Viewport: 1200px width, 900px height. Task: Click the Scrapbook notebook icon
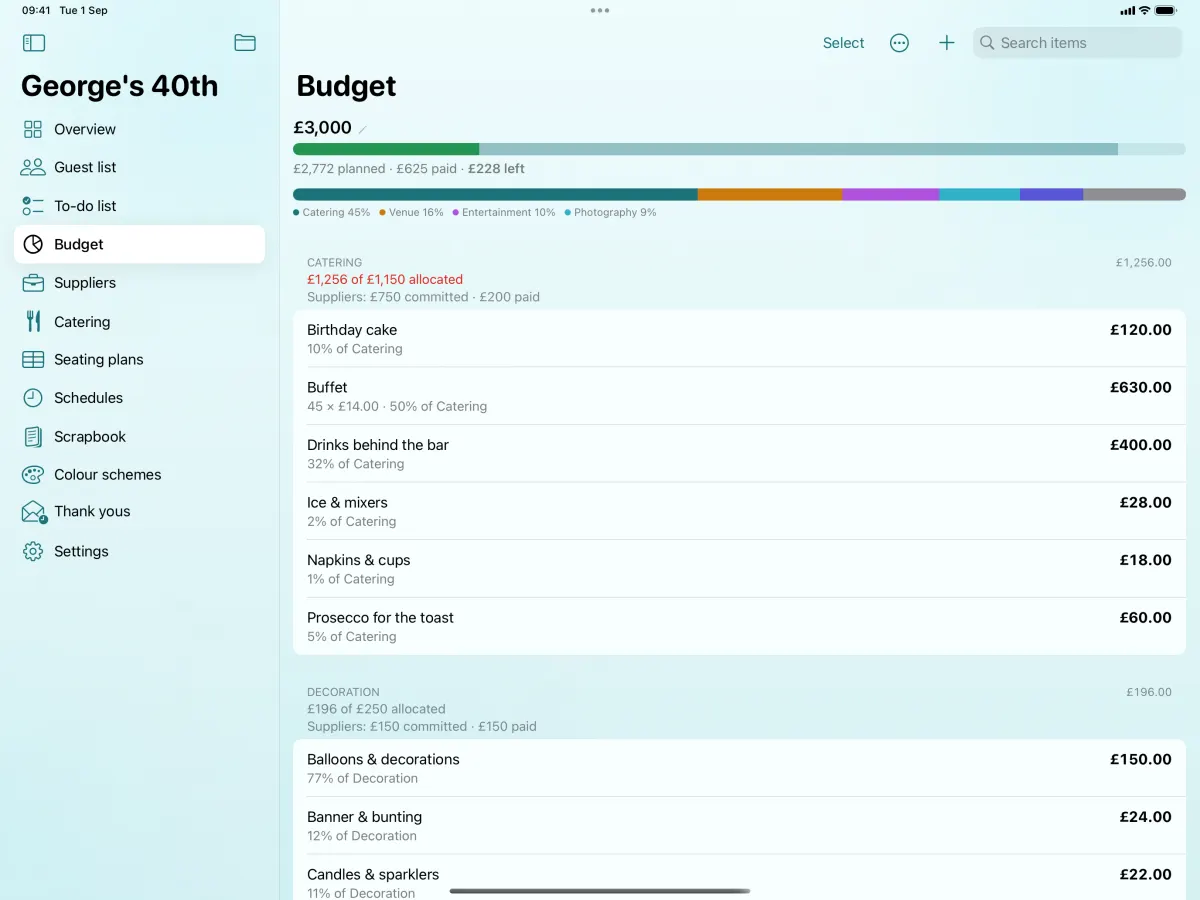point(33,437)
